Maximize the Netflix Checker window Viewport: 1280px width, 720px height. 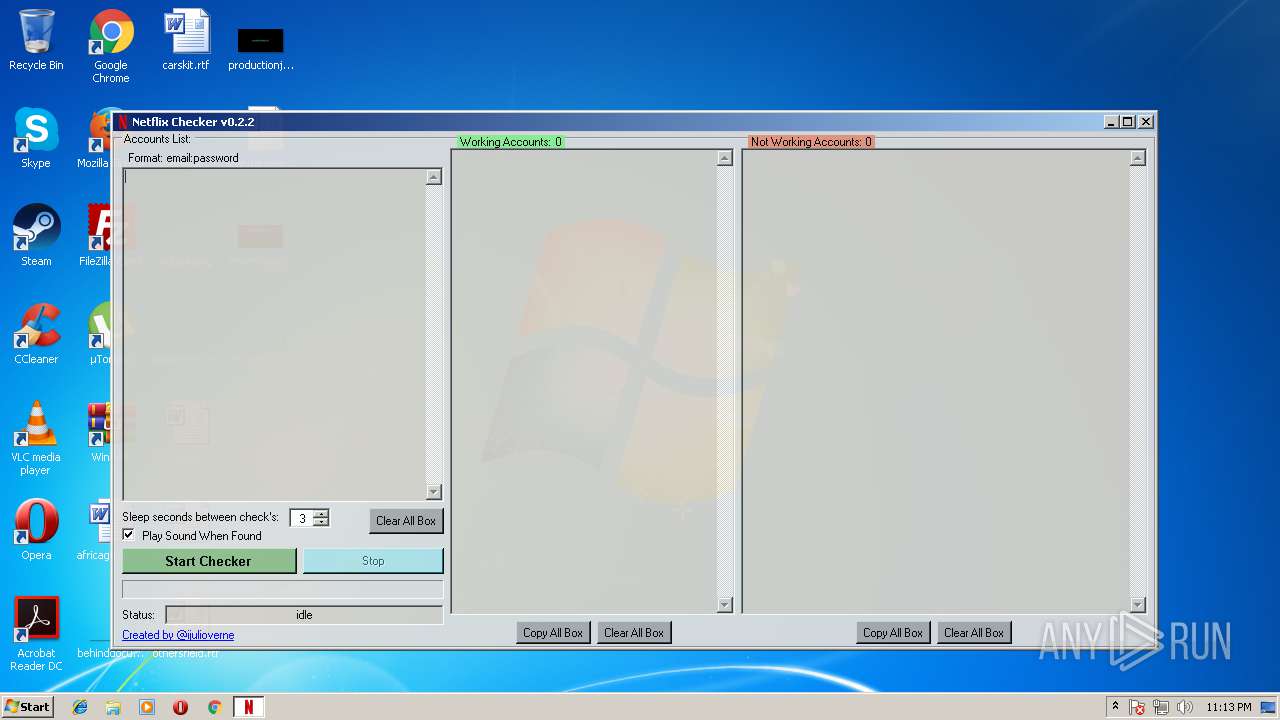tap(1128, 122)
